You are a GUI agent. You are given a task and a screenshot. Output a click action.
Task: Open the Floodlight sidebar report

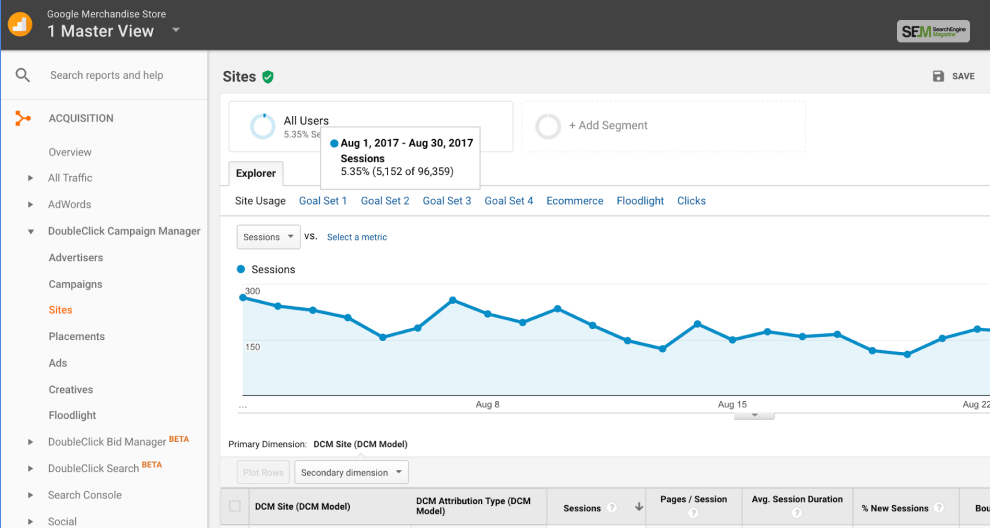pyautogui.click(x=72, y=416)
